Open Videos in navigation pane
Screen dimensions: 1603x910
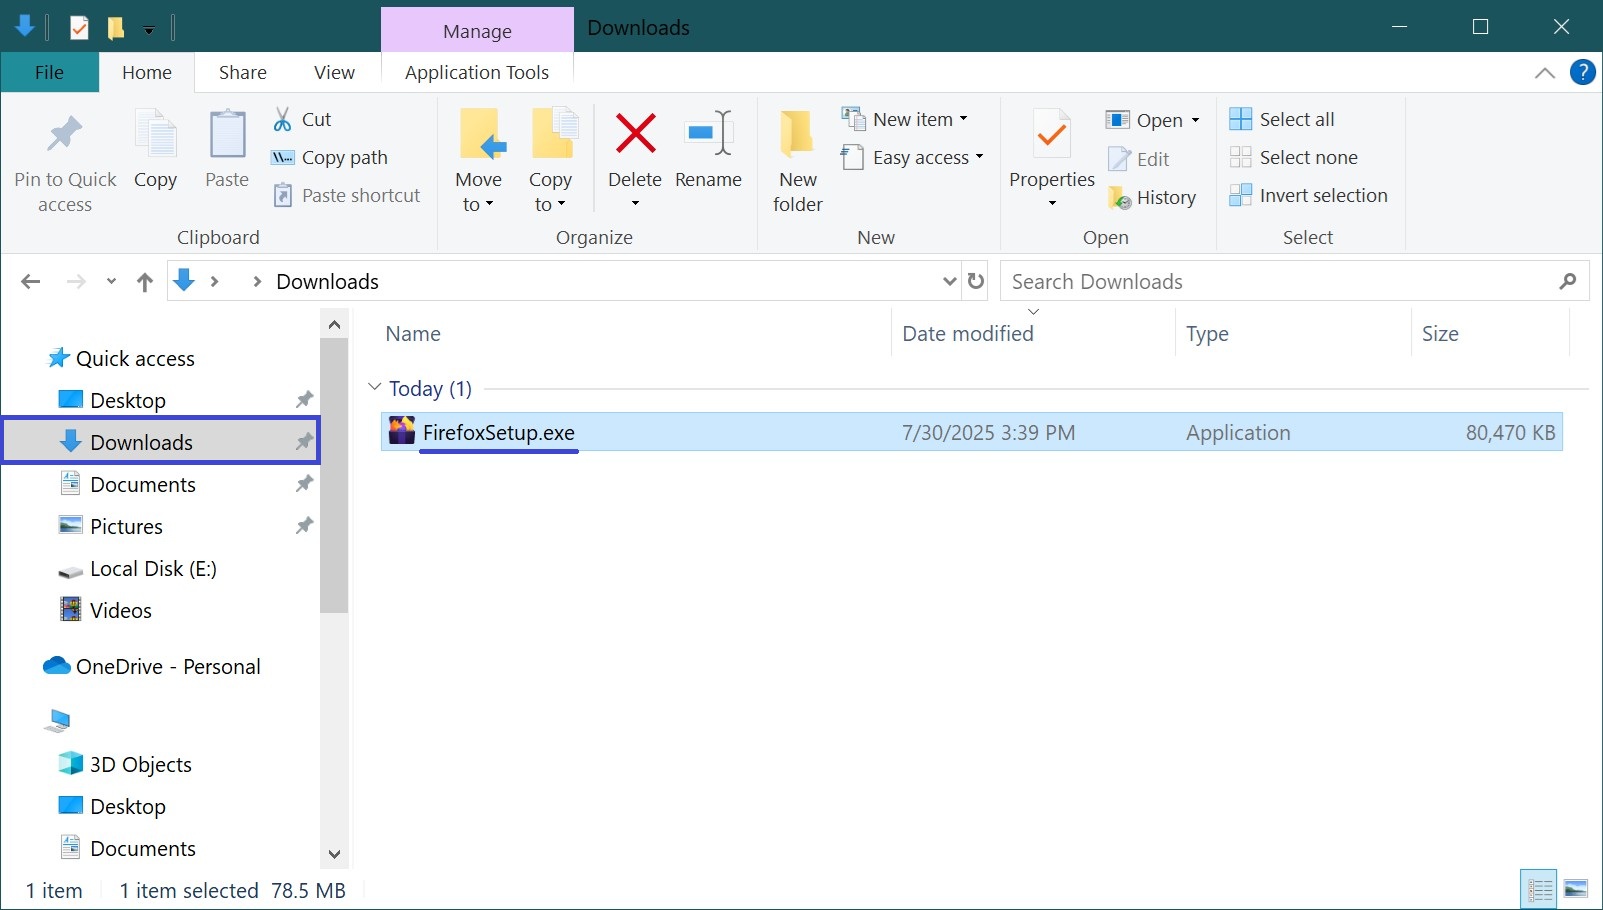tap(120, 610)
